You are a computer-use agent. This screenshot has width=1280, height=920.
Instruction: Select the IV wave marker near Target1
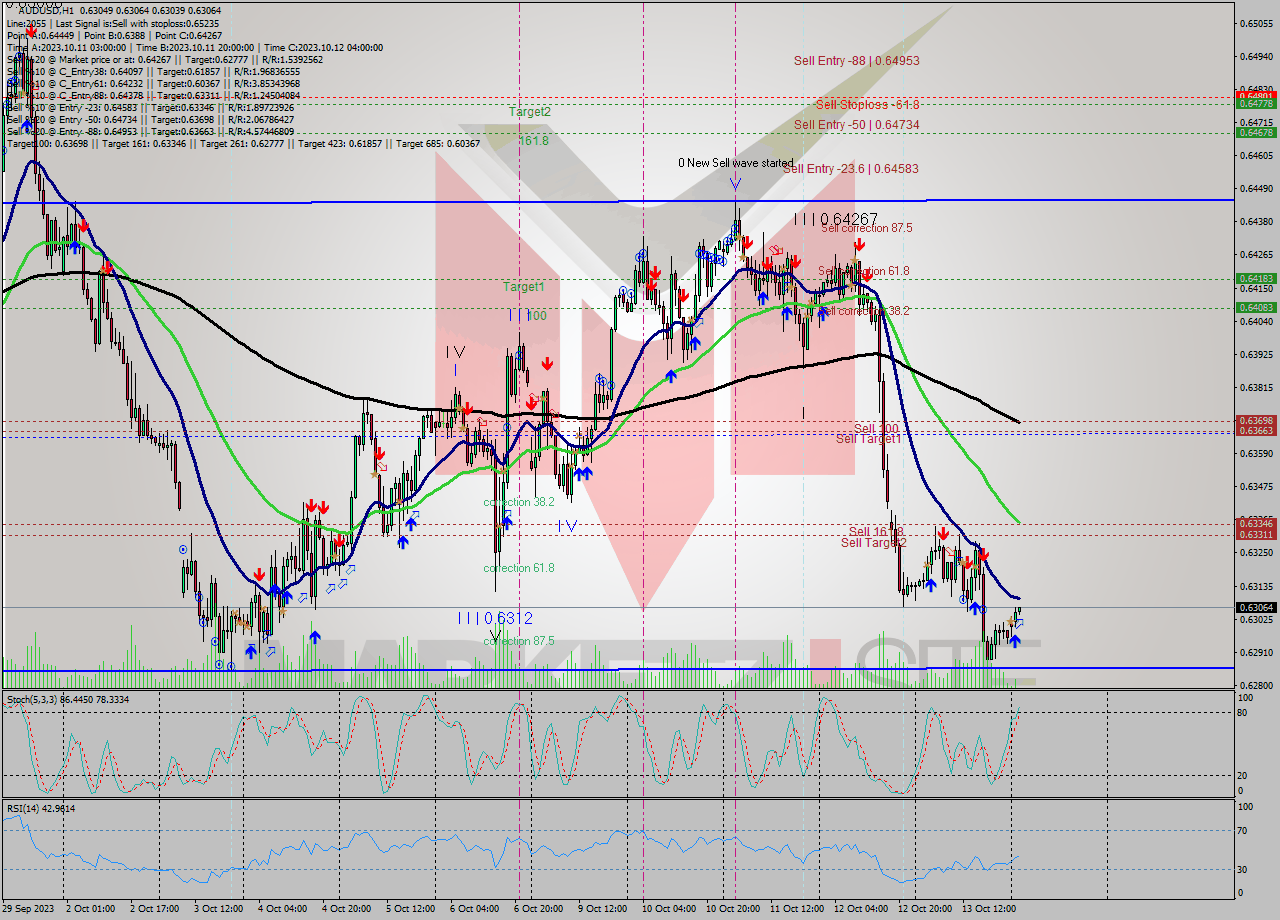click(457, 352)
